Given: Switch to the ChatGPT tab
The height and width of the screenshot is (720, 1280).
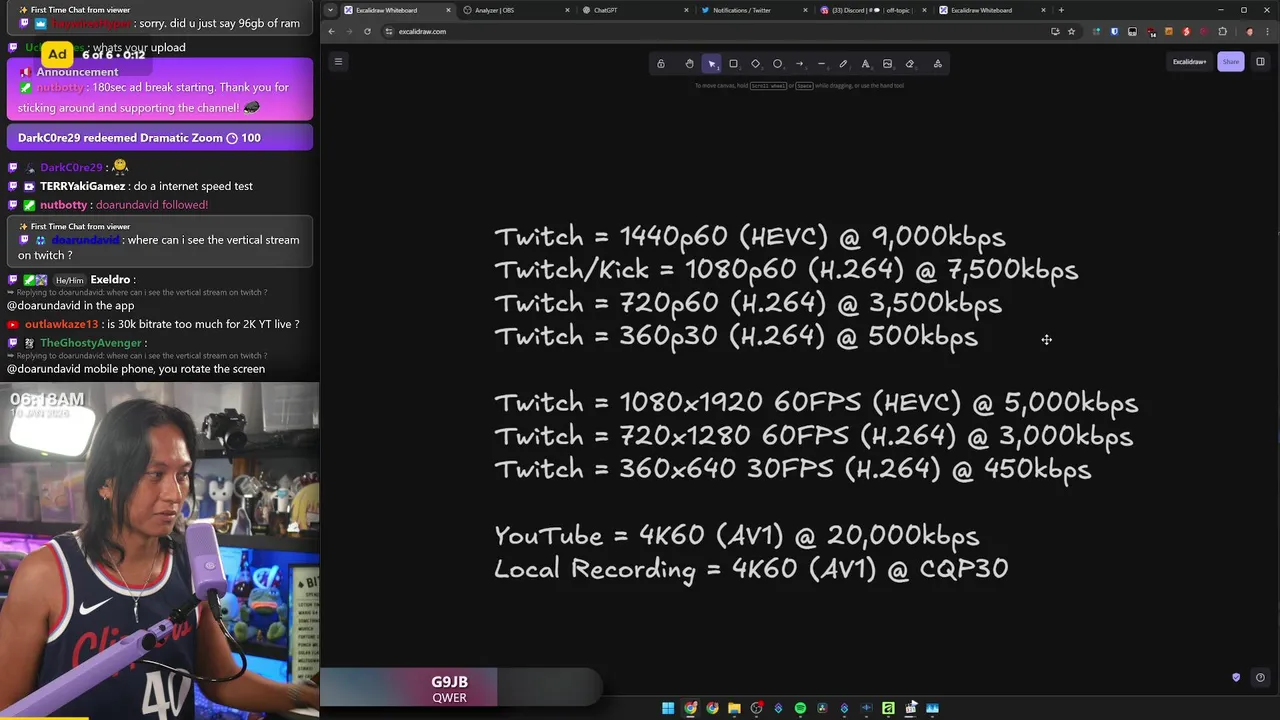Looking at the screenshot, I should click(637, 10).
